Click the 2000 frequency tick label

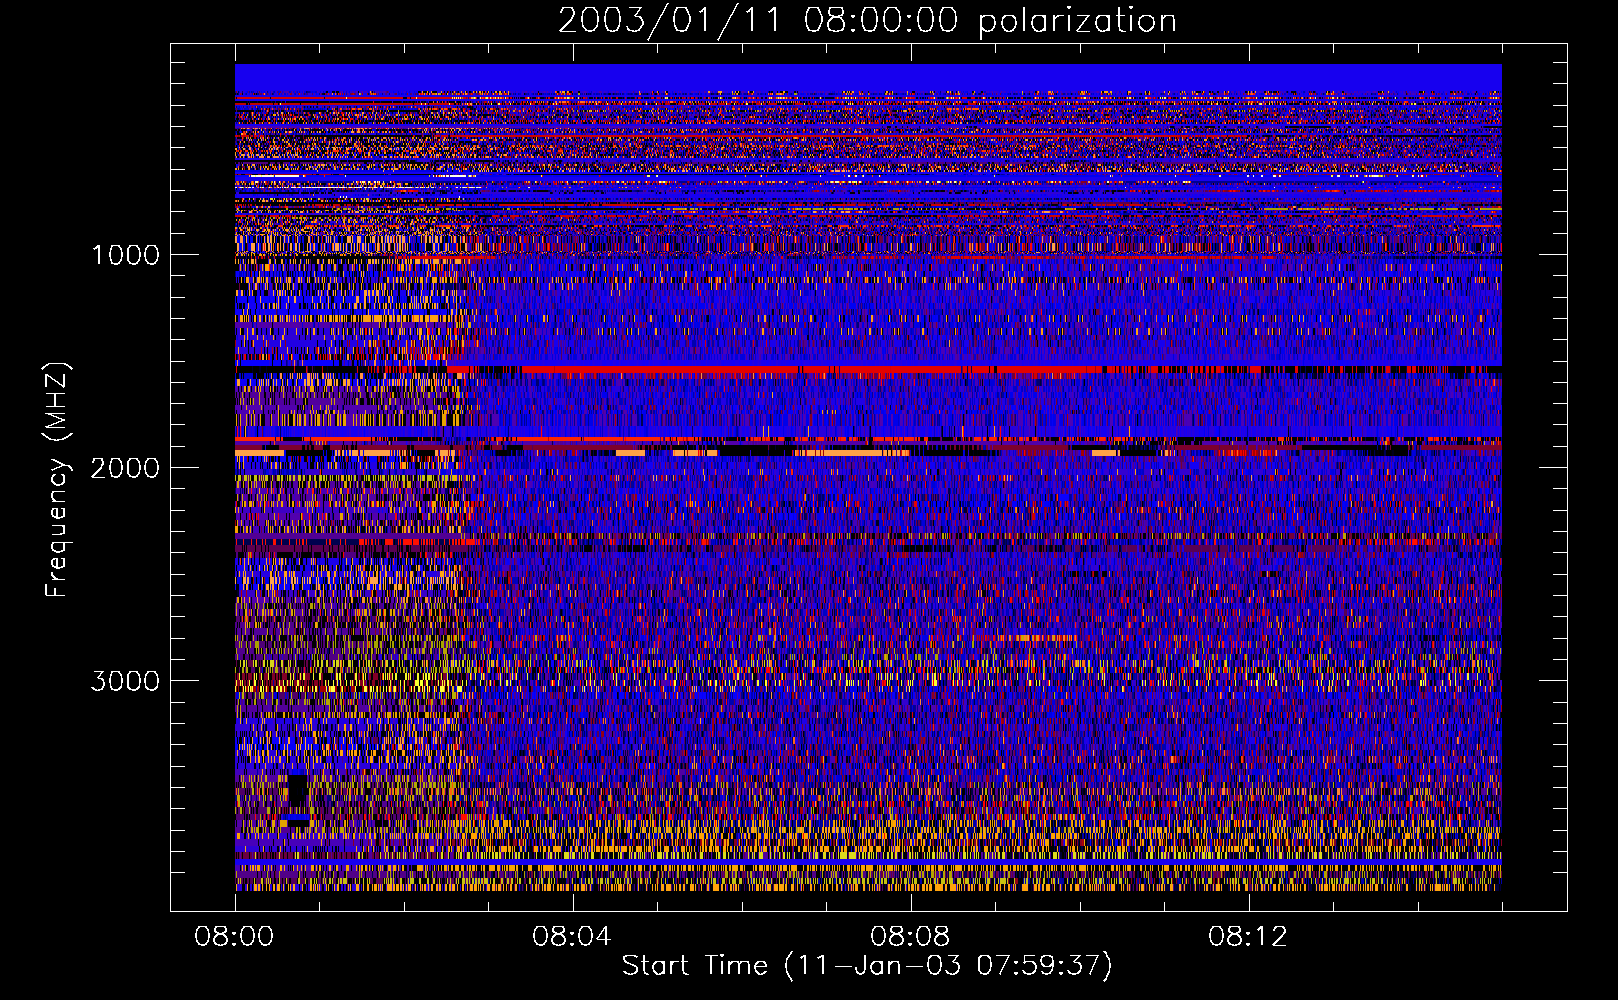125,468
